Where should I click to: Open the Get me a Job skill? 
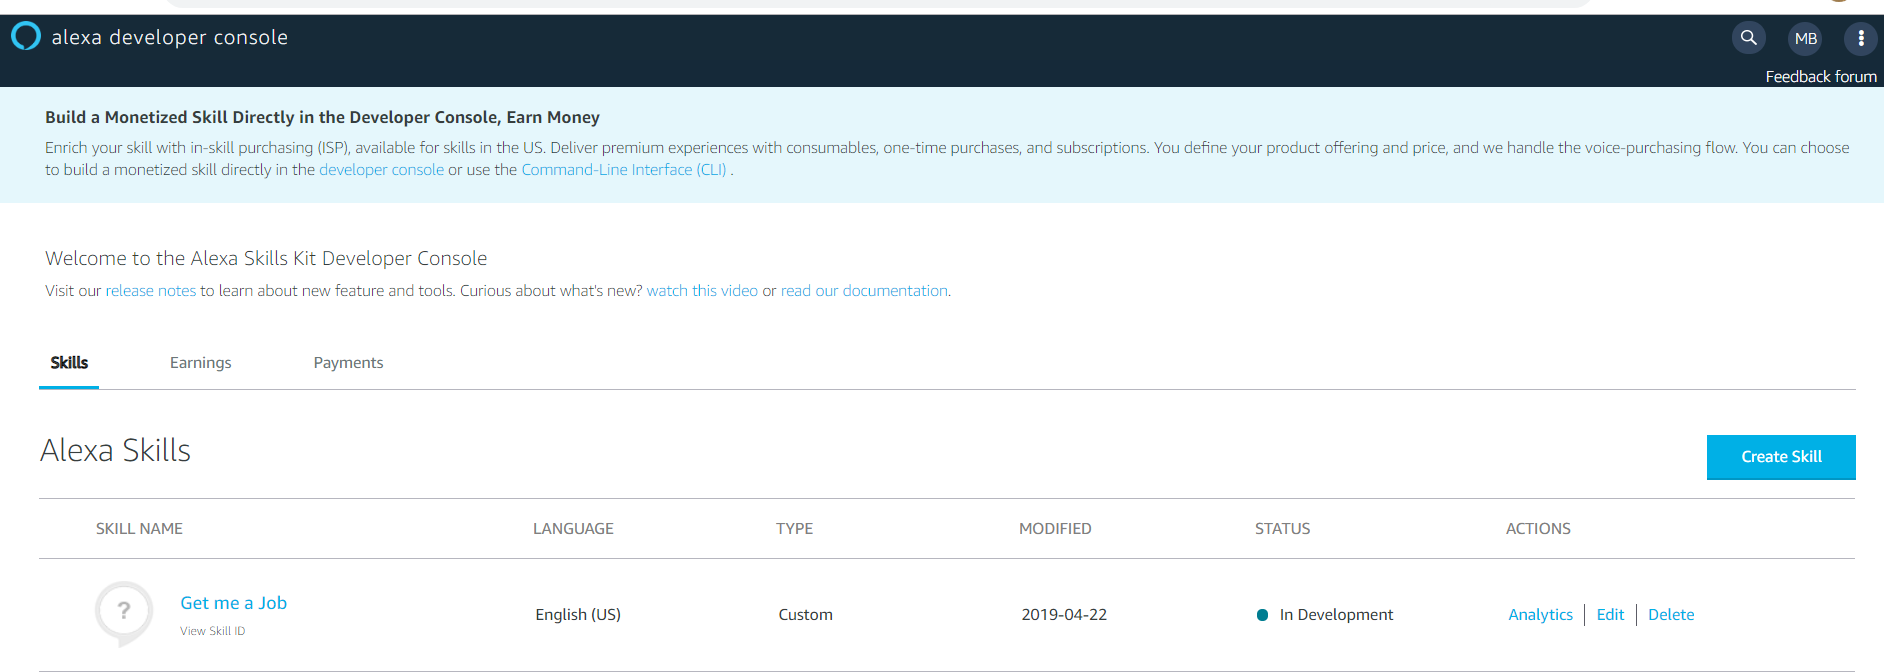coord(233,603)
